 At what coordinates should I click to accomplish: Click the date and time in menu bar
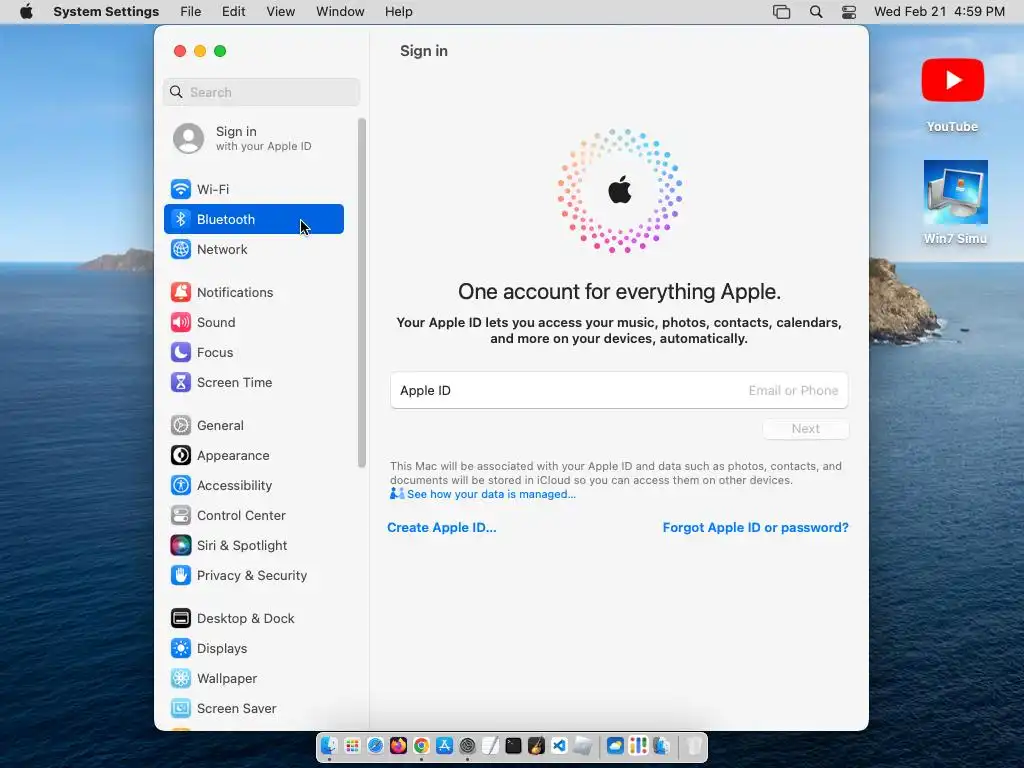click(x=939, y=12)
